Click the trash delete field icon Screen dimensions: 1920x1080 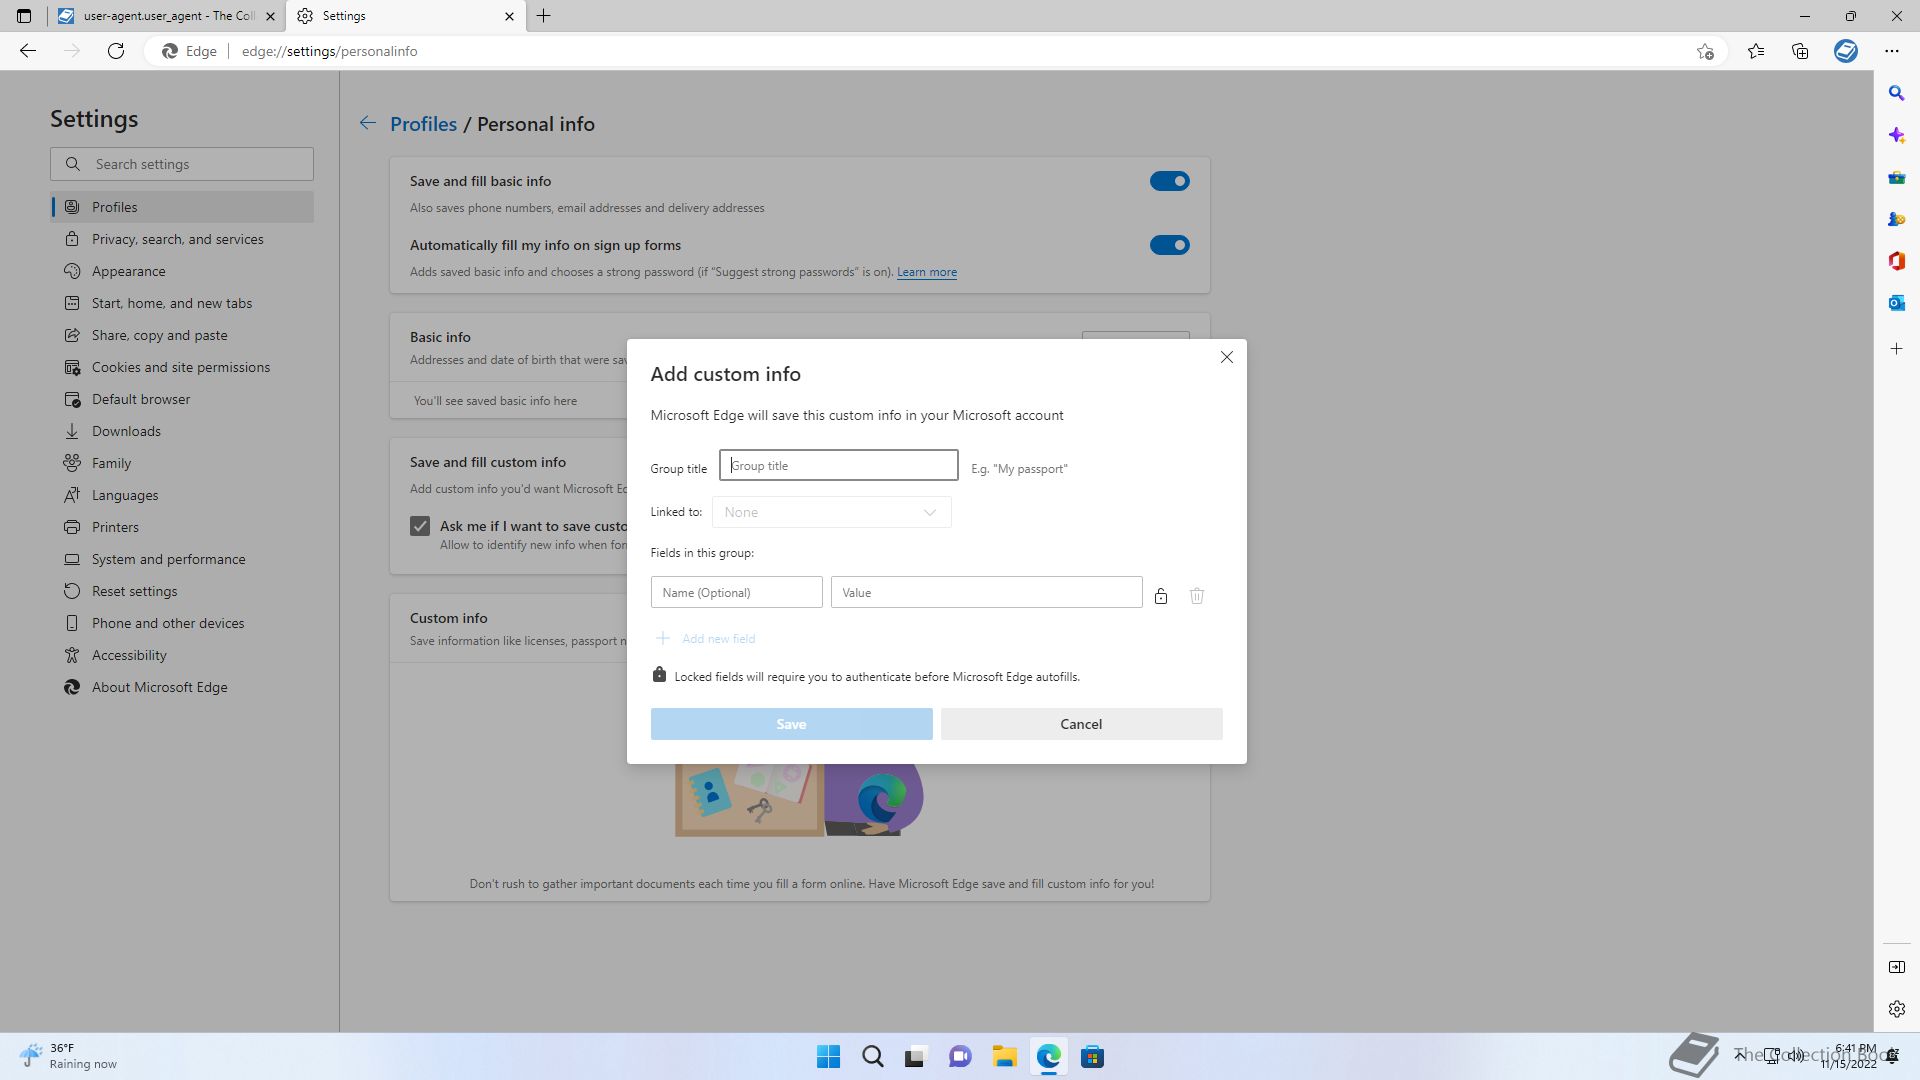click(x=1197, y=596)
